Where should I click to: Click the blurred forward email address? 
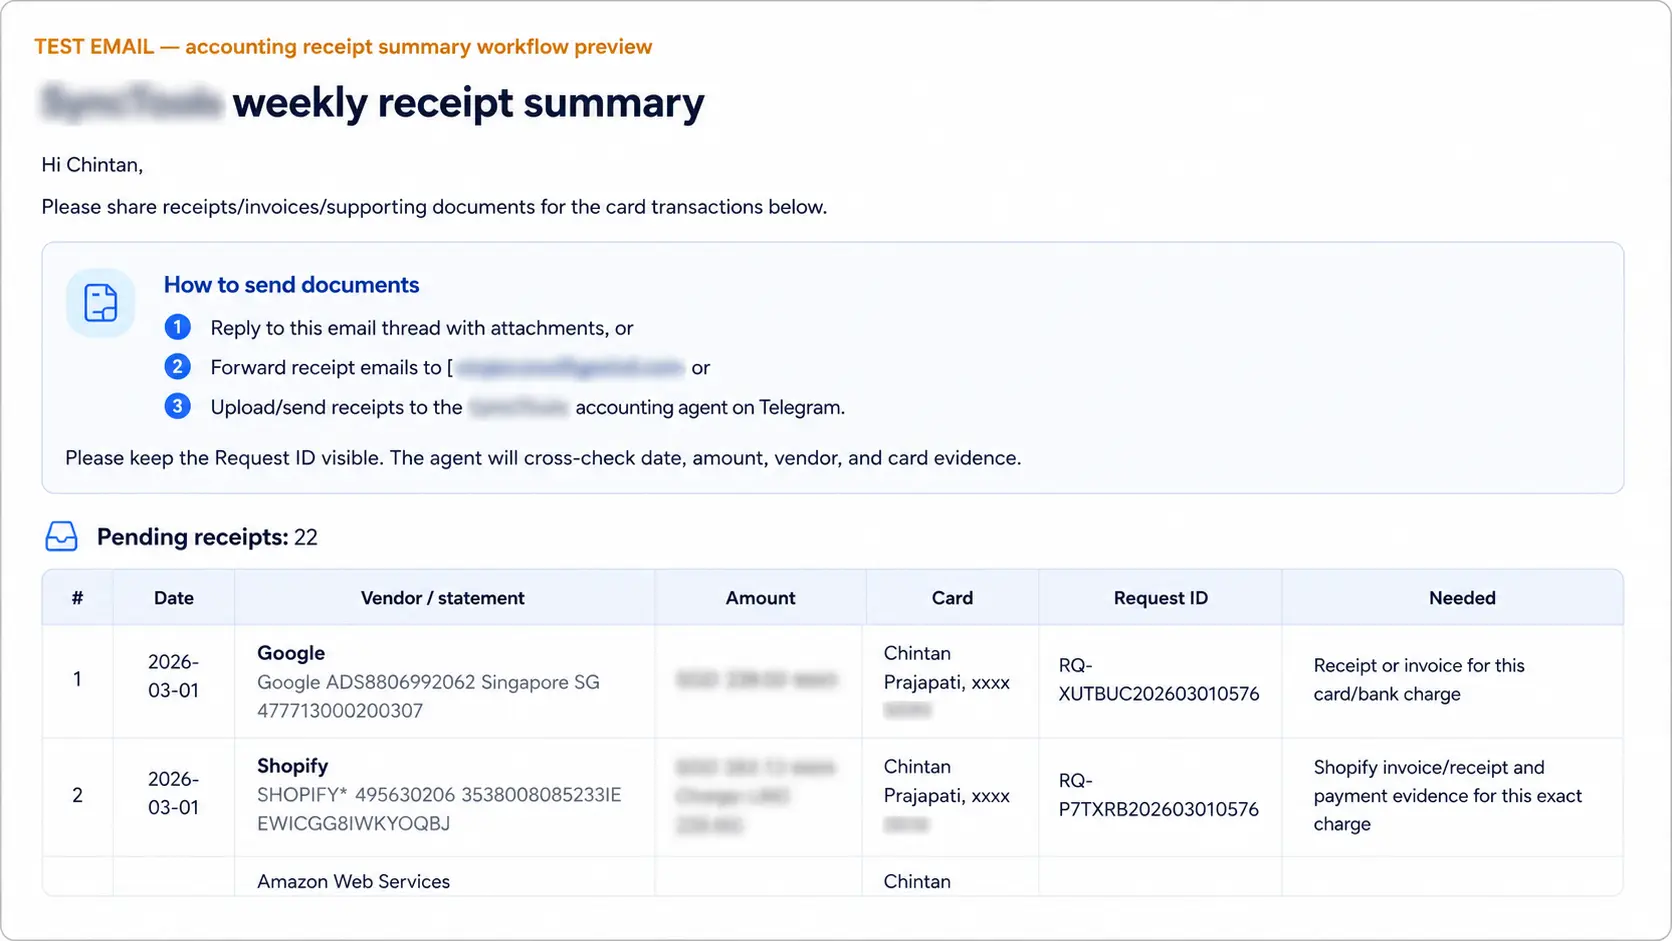[x=570, y=368]
